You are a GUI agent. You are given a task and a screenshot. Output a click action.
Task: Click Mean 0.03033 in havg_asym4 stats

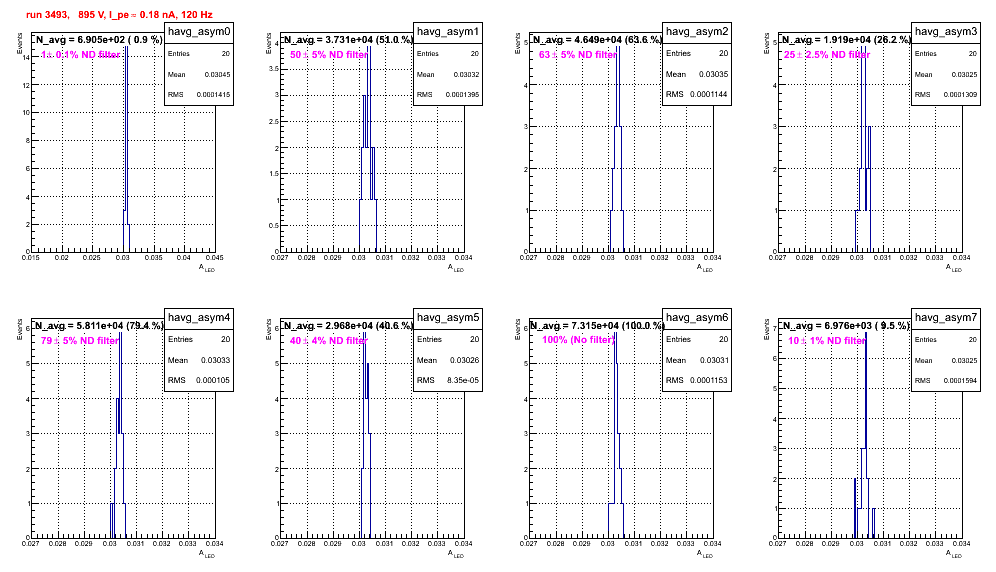click(x=199, y=360)
